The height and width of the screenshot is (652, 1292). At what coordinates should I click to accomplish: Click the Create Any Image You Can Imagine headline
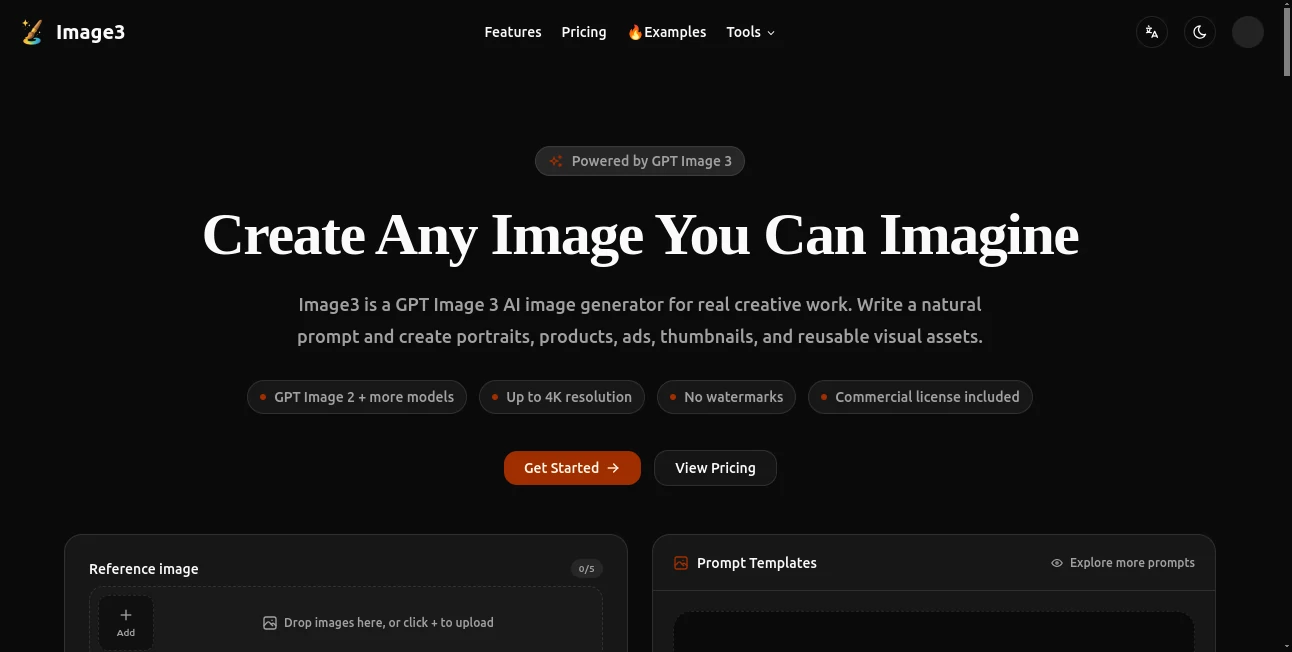pos(640,235)
